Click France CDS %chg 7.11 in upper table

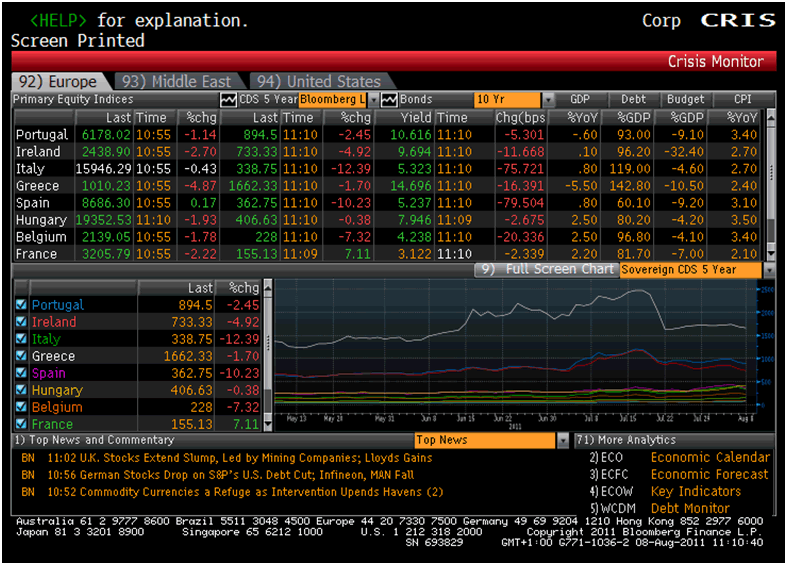click(357, 254)
